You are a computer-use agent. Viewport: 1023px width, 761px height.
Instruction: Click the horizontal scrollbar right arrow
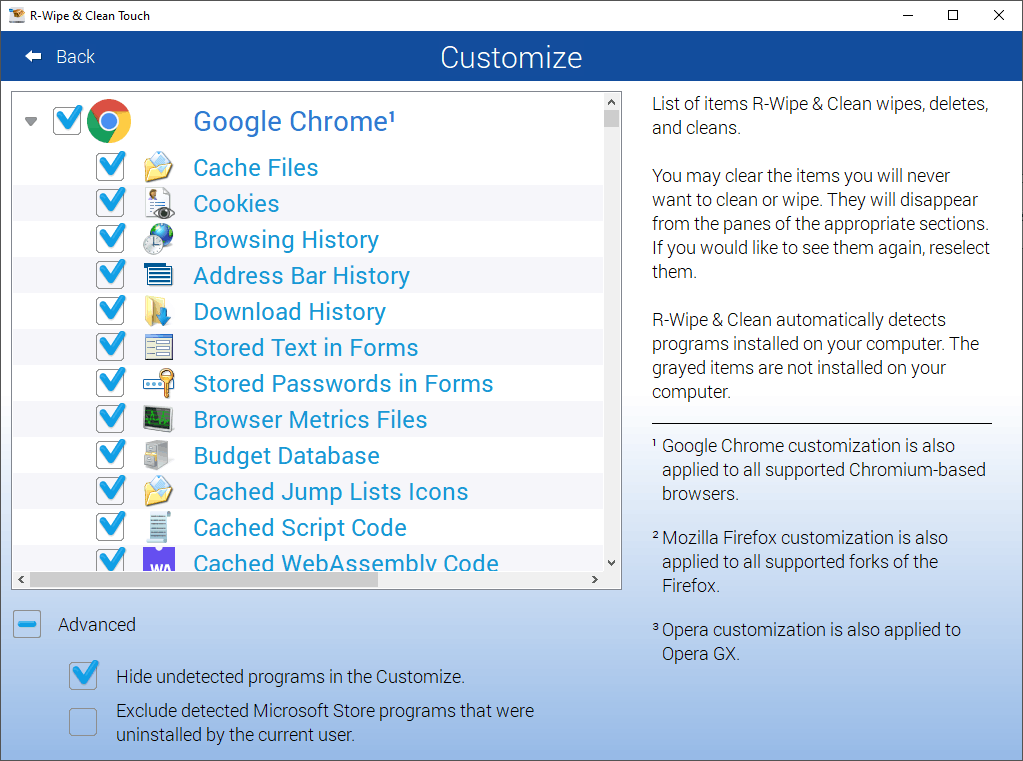[x=594, y=580]
